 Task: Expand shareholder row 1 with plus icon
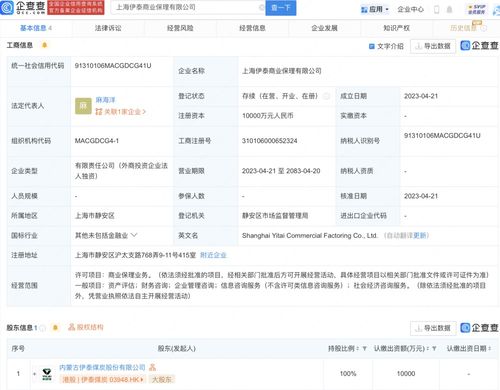pos(34,374)
